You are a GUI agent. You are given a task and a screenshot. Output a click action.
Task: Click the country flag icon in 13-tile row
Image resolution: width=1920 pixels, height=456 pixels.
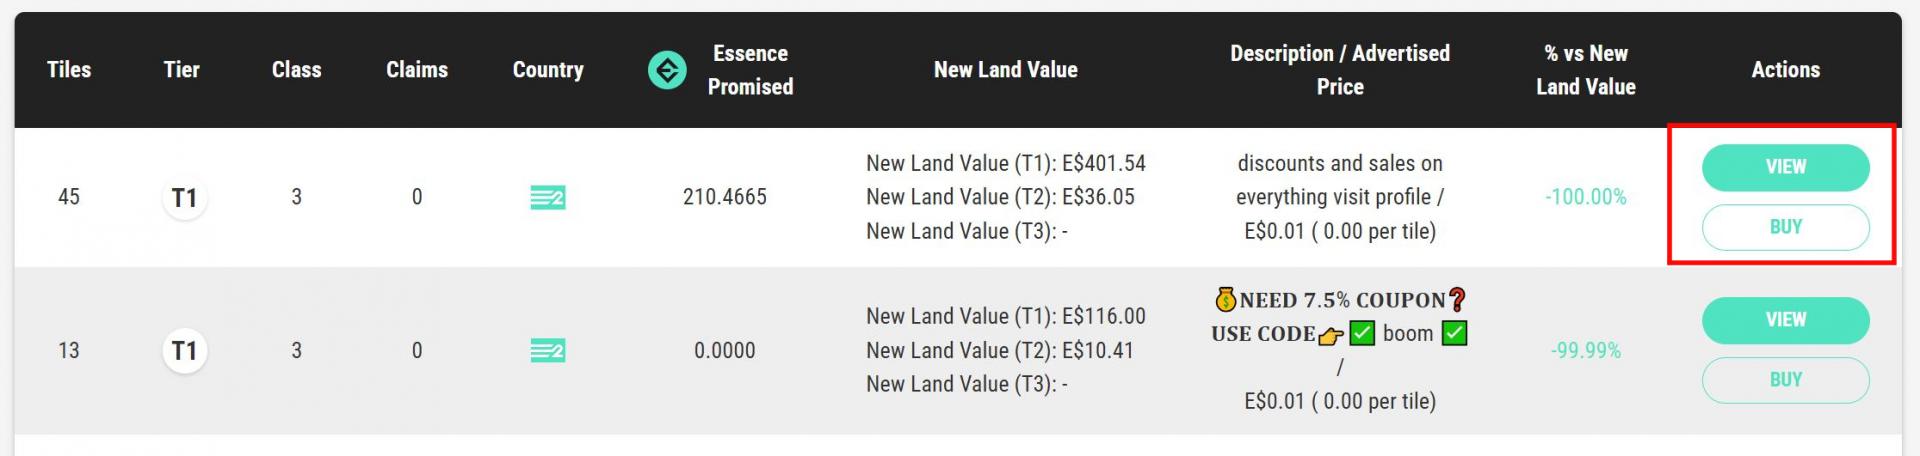(x=547, y=350)
